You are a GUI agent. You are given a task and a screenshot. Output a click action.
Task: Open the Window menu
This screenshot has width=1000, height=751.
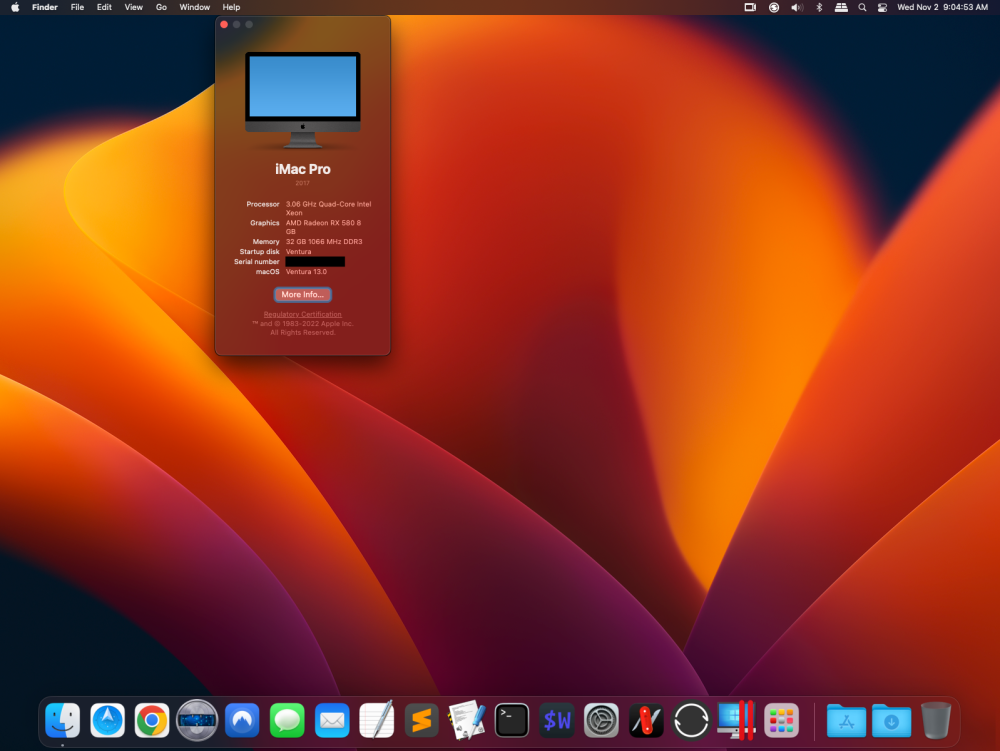[x=195, y=7]
